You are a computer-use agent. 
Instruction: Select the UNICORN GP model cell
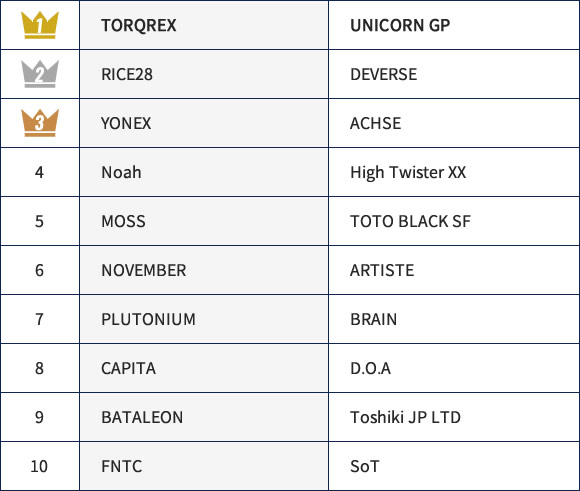[454, 25]
